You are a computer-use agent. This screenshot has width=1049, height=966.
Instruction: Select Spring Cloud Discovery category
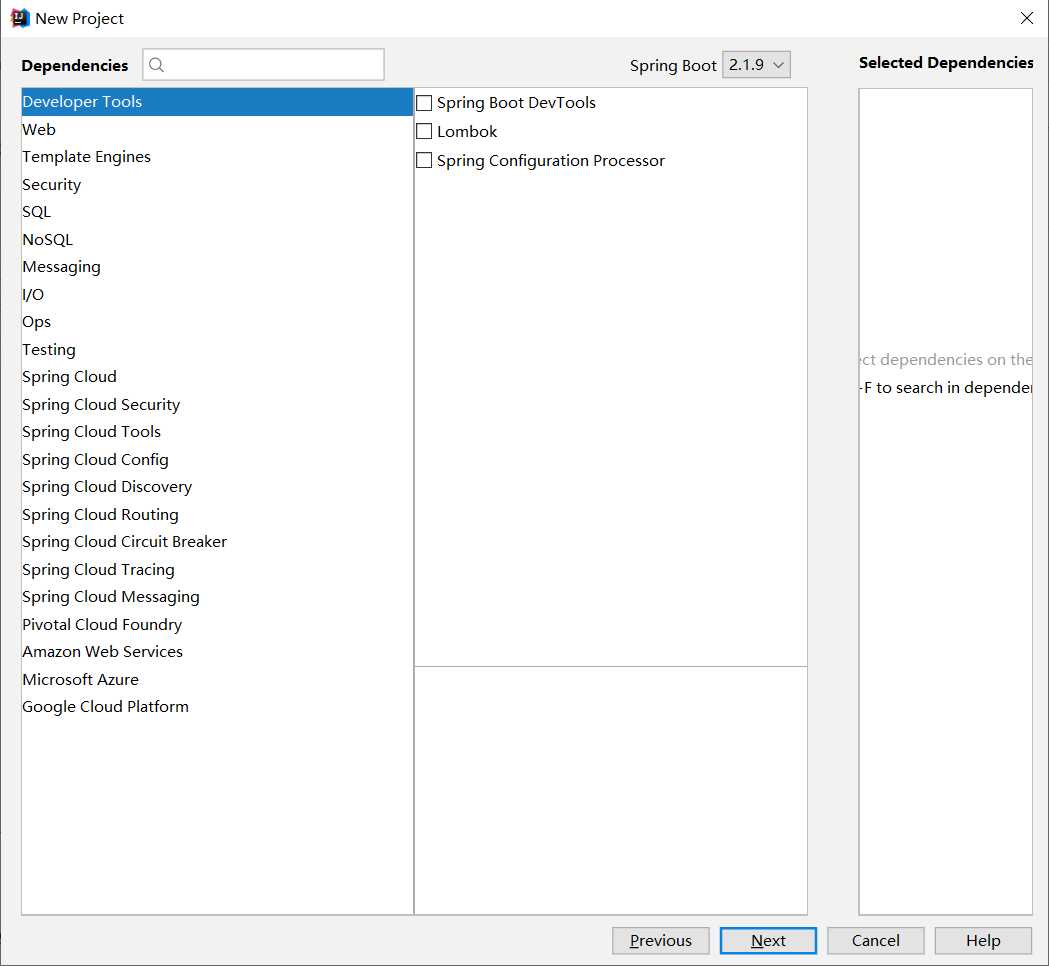[217, 487]
